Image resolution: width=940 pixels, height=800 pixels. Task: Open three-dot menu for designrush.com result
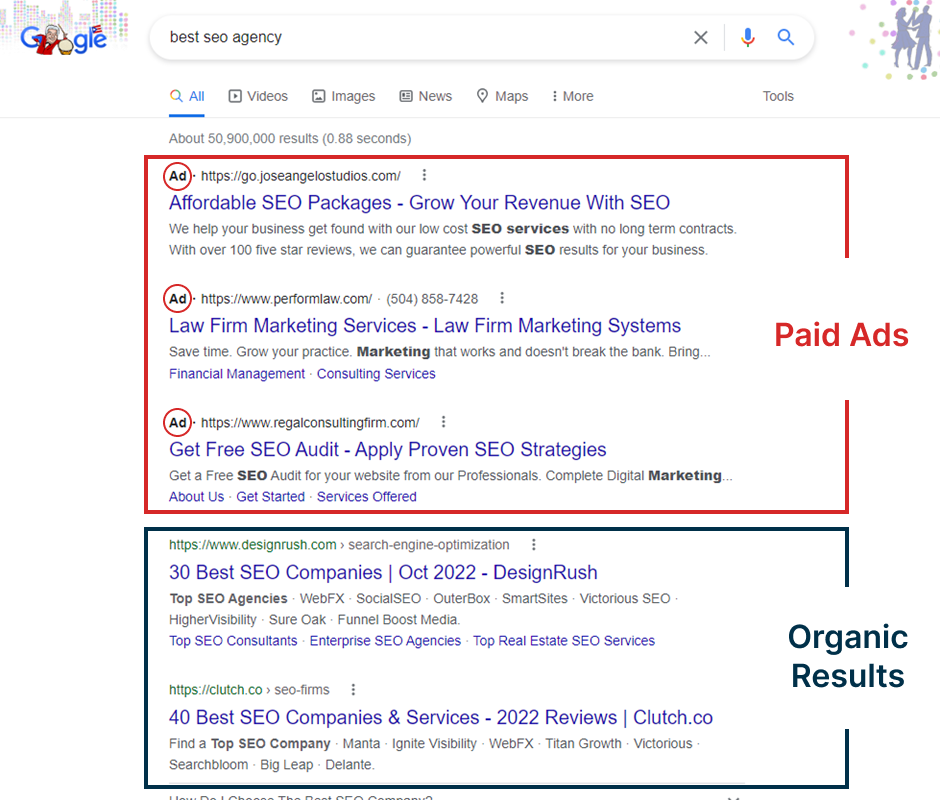534,545
